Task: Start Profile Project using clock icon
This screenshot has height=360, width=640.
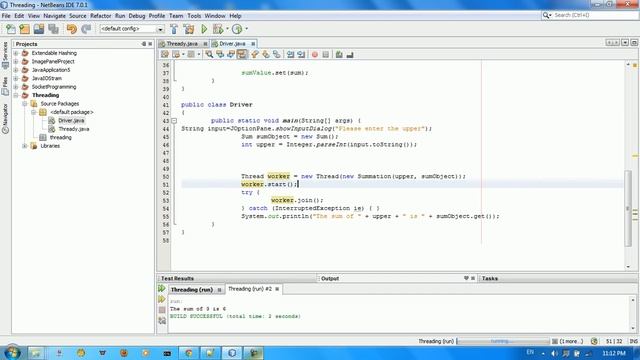Action: coord(237,29)
